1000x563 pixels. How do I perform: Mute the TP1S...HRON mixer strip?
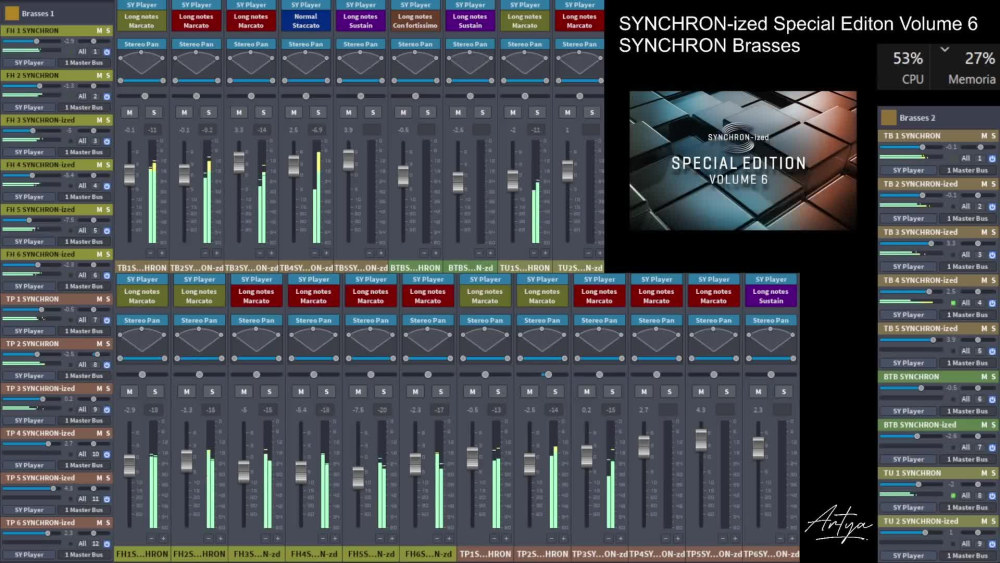[x=473, y=391]
